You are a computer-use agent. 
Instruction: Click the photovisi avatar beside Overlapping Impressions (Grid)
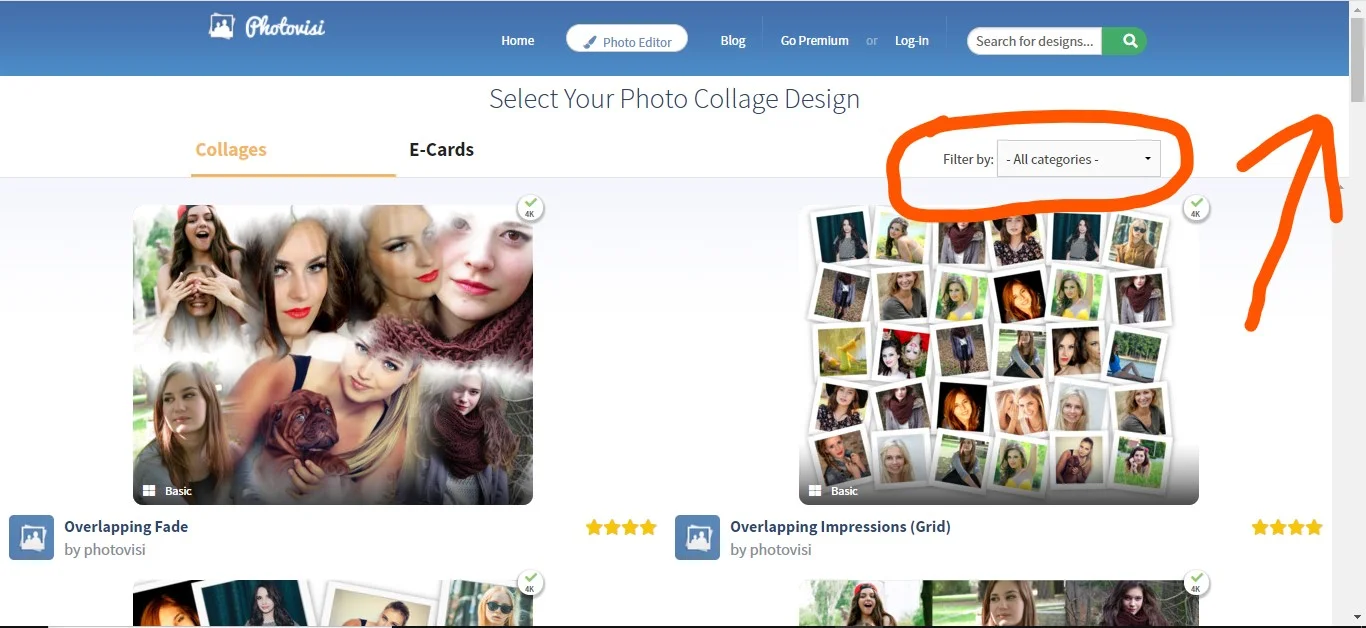697,537
